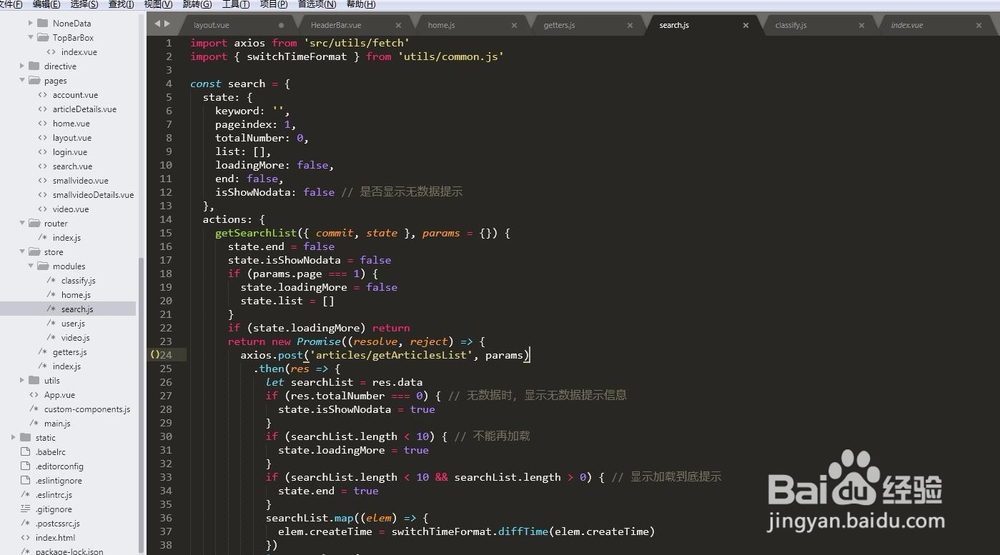Open the 编辑(E) menu

pos(46,4)
